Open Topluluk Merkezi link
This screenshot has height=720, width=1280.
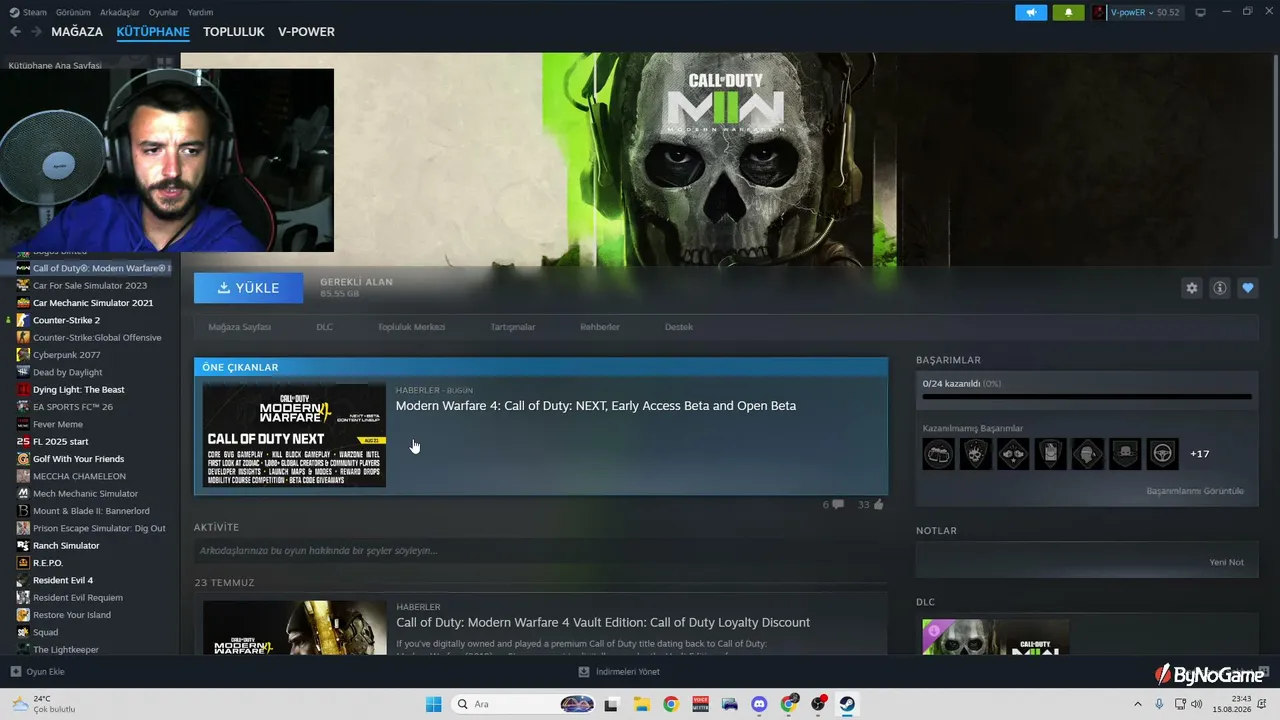tap(411, 327)
